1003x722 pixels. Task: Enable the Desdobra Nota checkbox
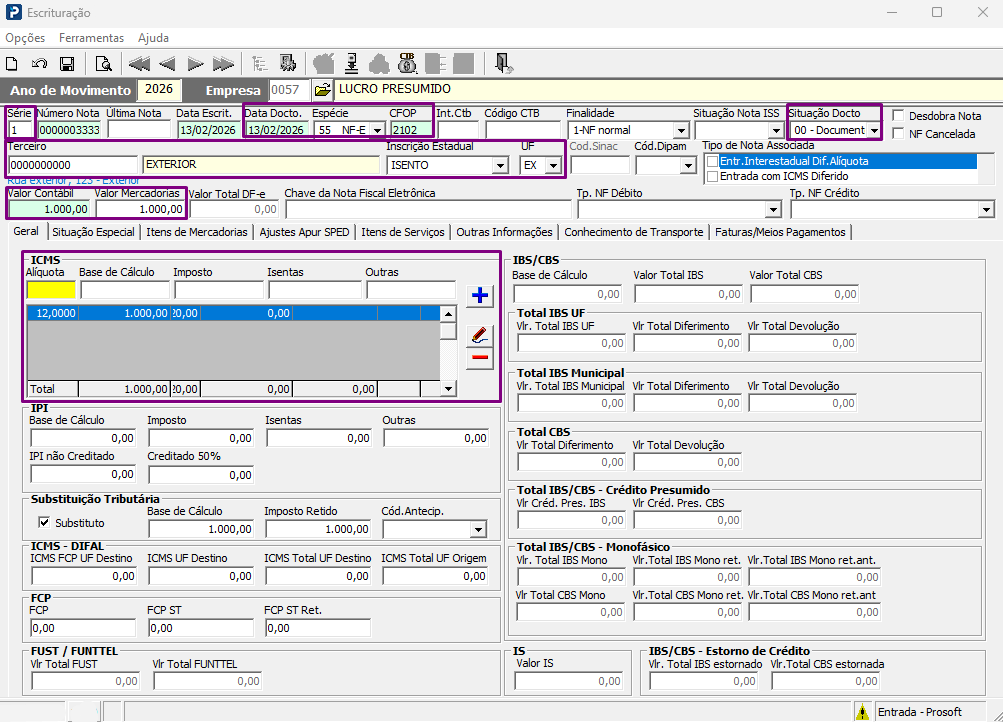[898, 116]
